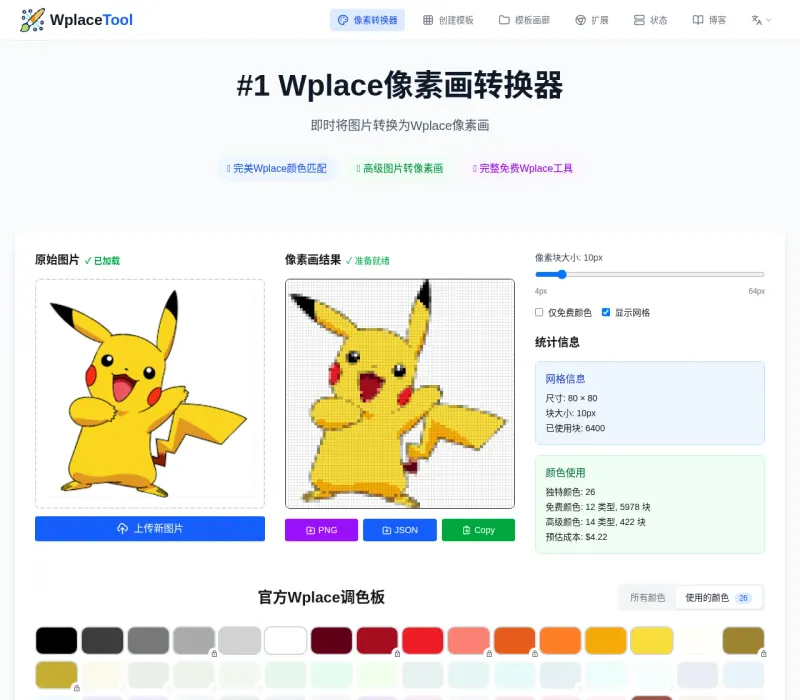Screen dimensions: 800x700
Task: Click the grid icon beside 创建模板
Action: click(428, 20)
